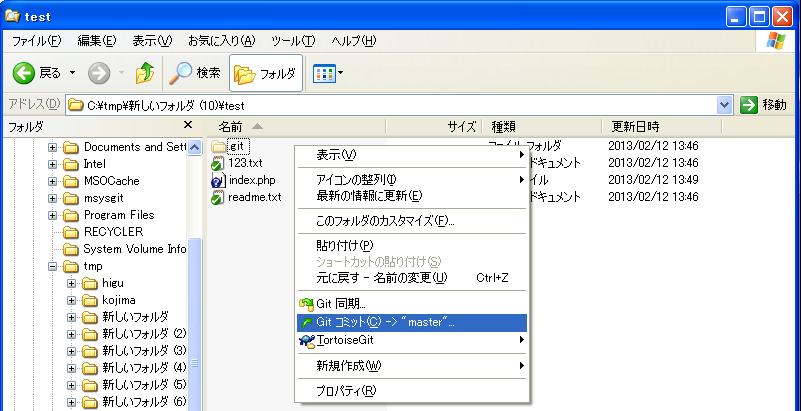Select the index.php file icon
The width and height of the screenshot is (801, 411).
coord(219,180)
